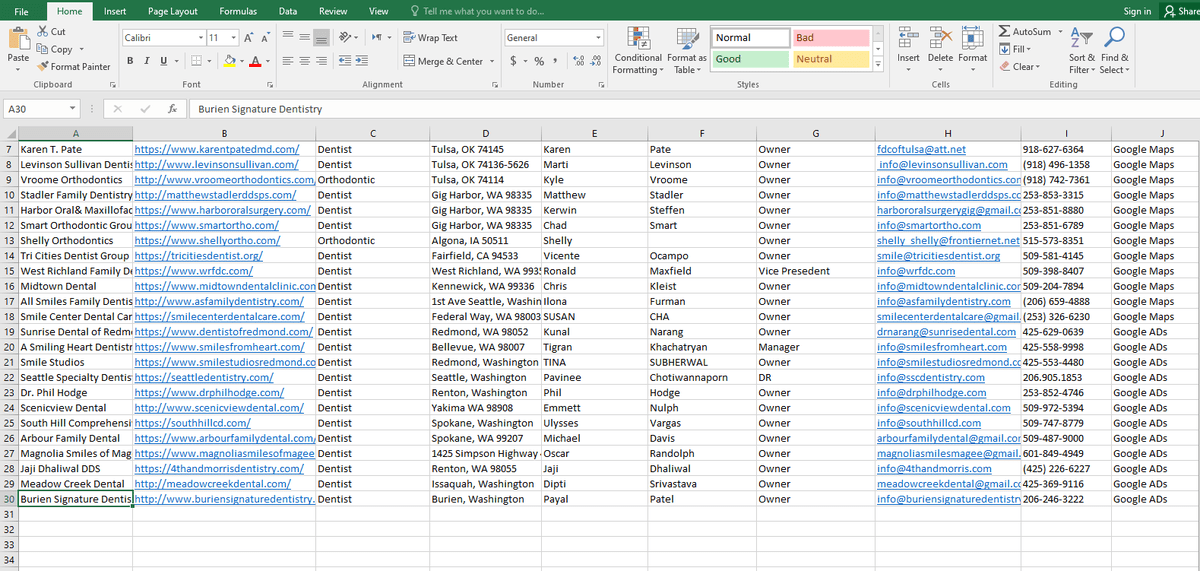Open the Formulas ribbon tab
This screenshot has width=1200, height=571.
[238, 11]
